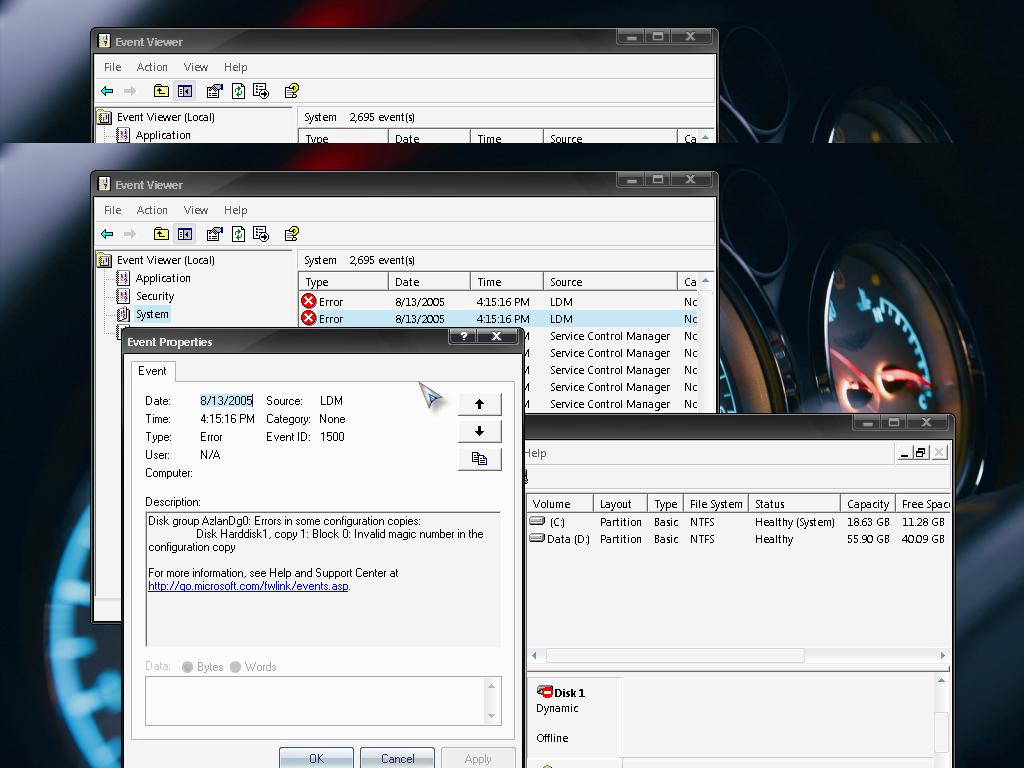Click the Data (D:) volume drive icon

click(537, 538)
